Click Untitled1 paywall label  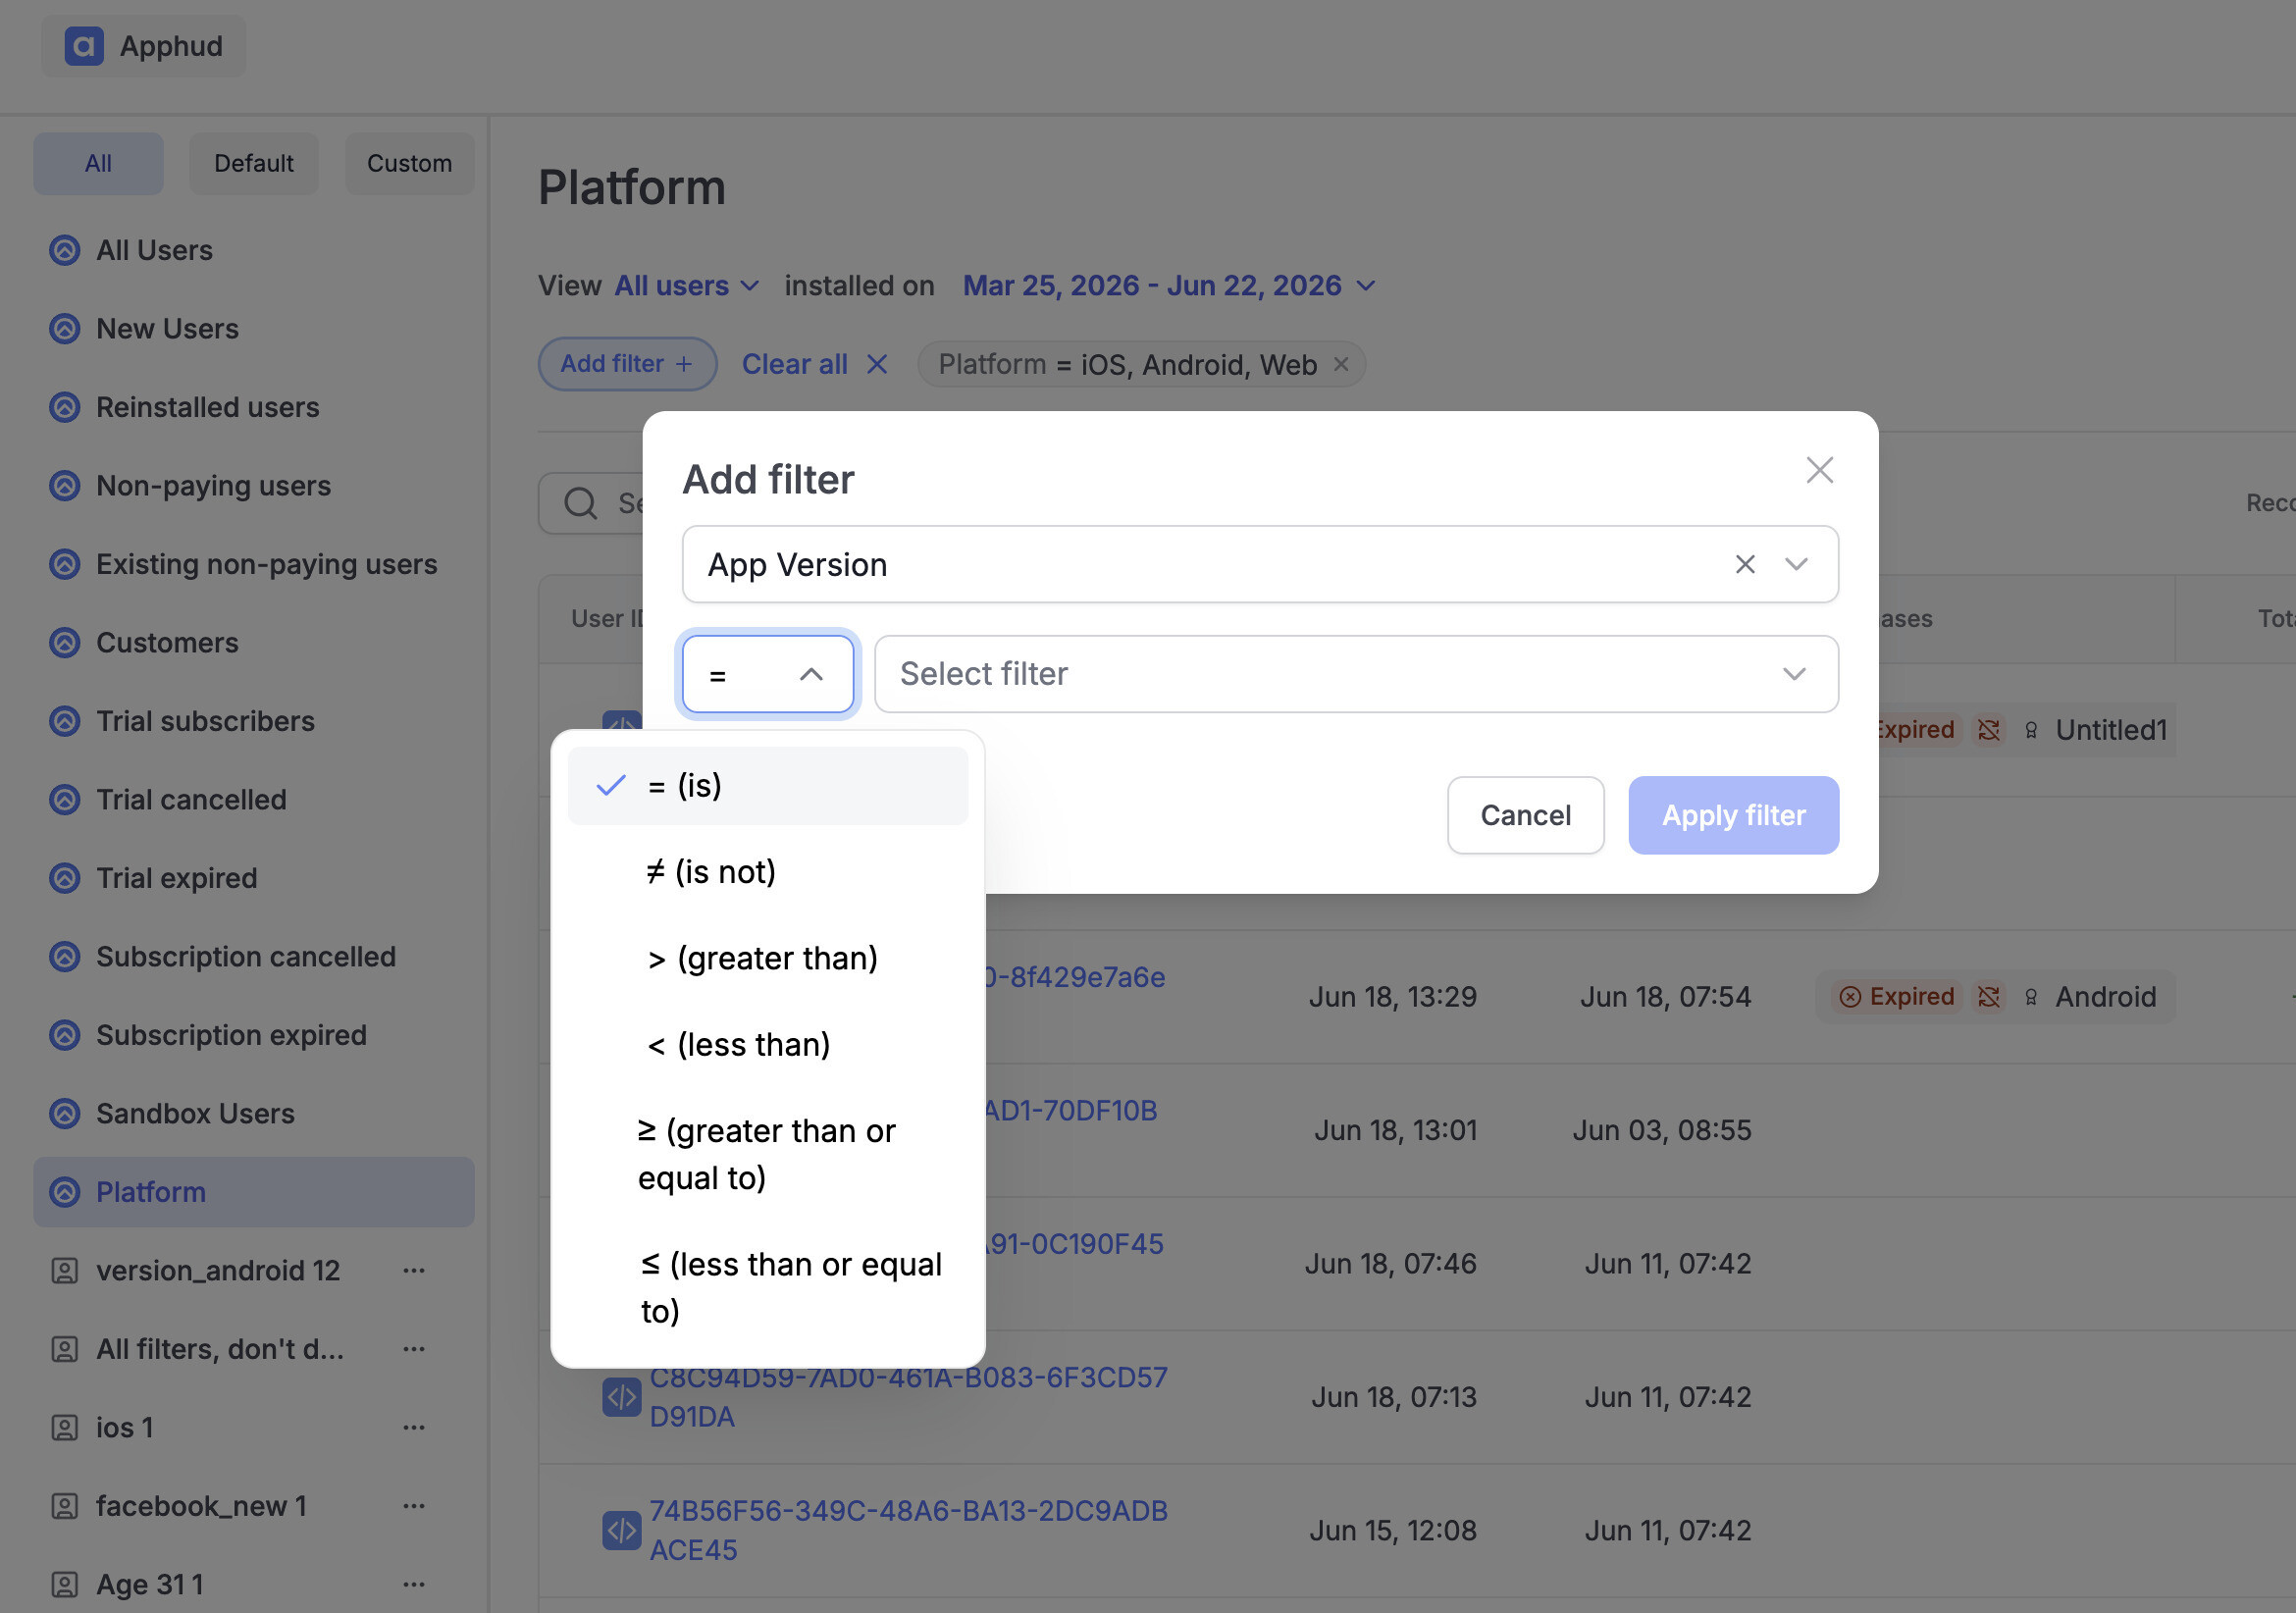(2110, 730)
